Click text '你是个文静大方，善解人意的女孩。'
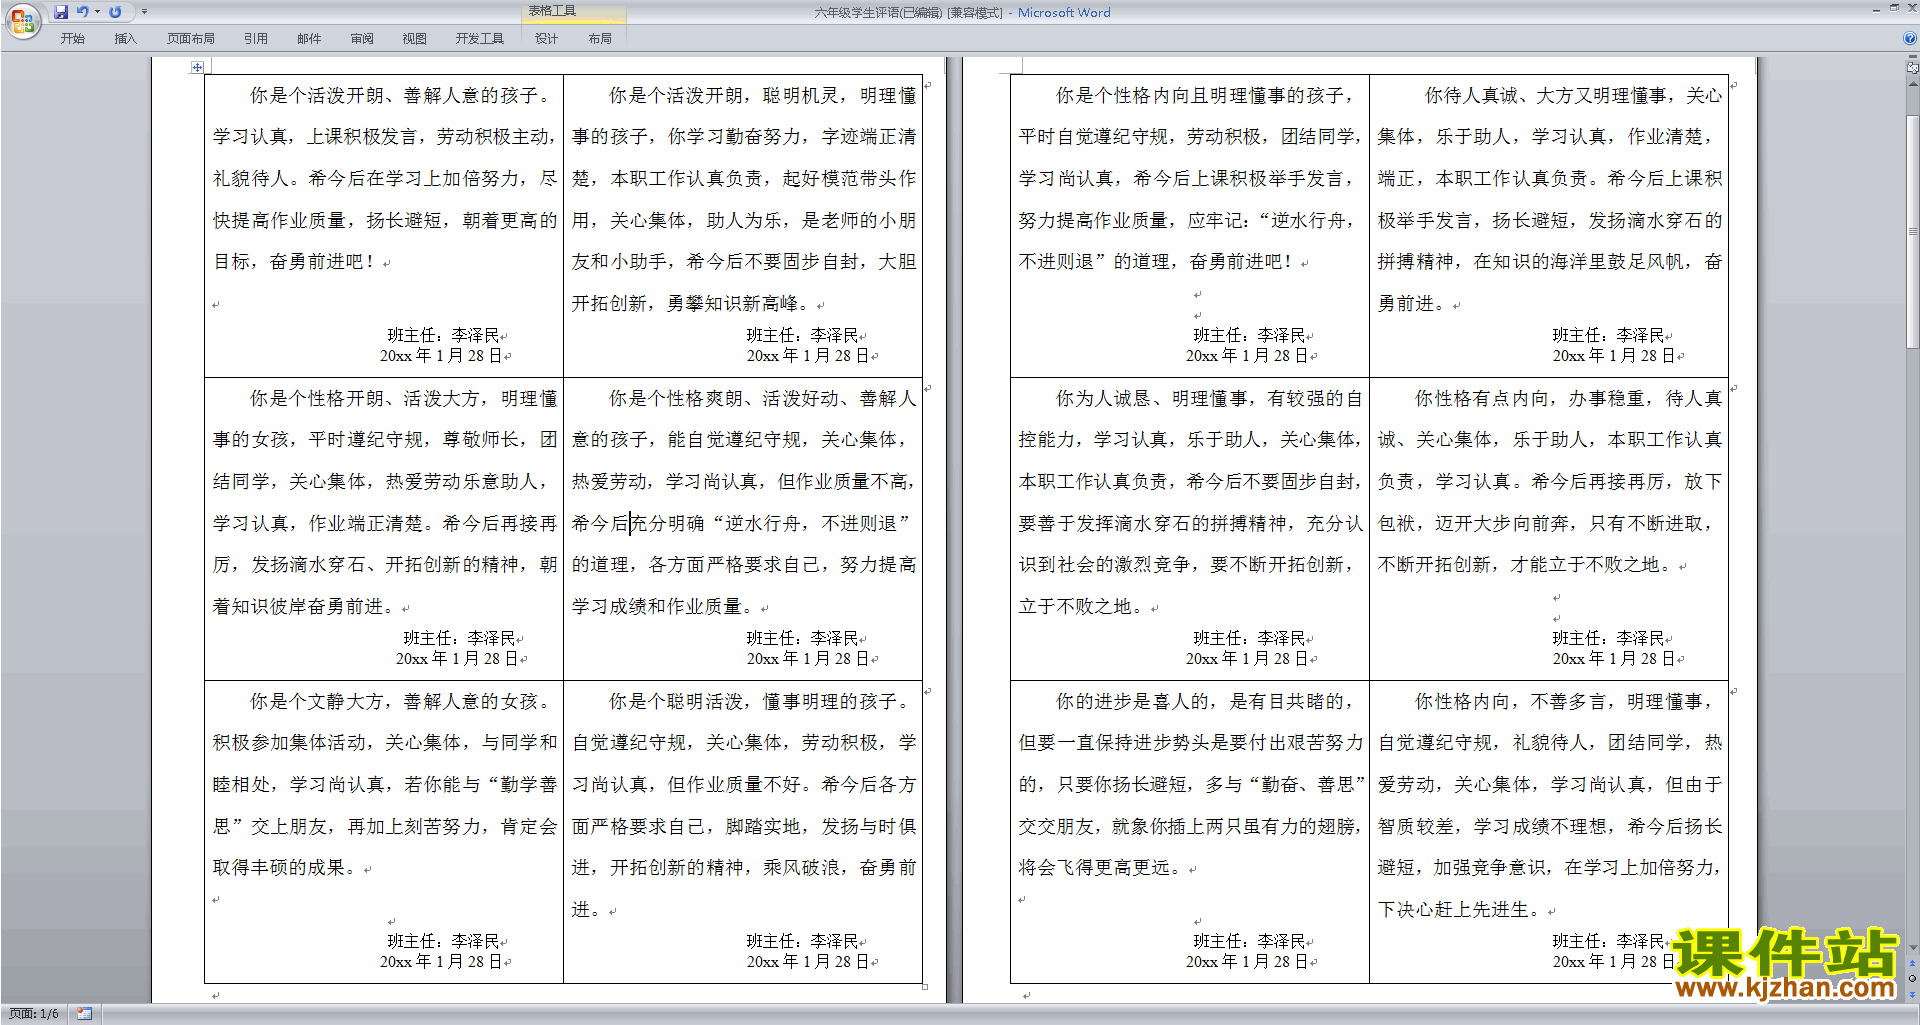This screenshot has width=1920, height=1025. [x=402, y=702]
